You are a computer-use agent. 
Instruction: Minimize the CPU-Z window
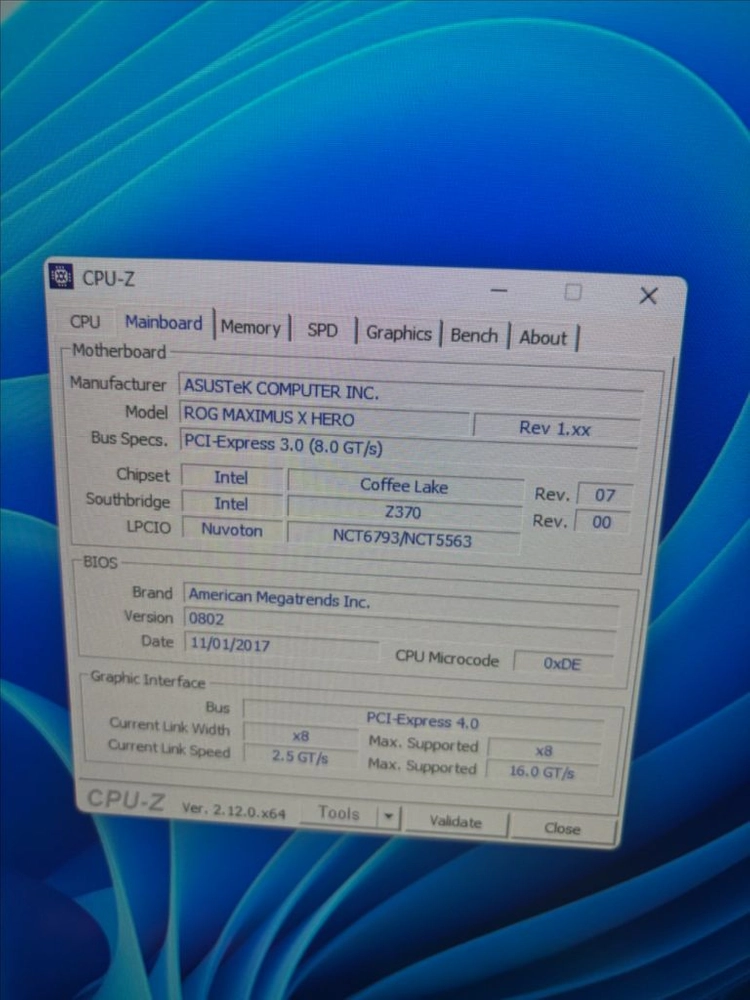(x=499, y=290)
